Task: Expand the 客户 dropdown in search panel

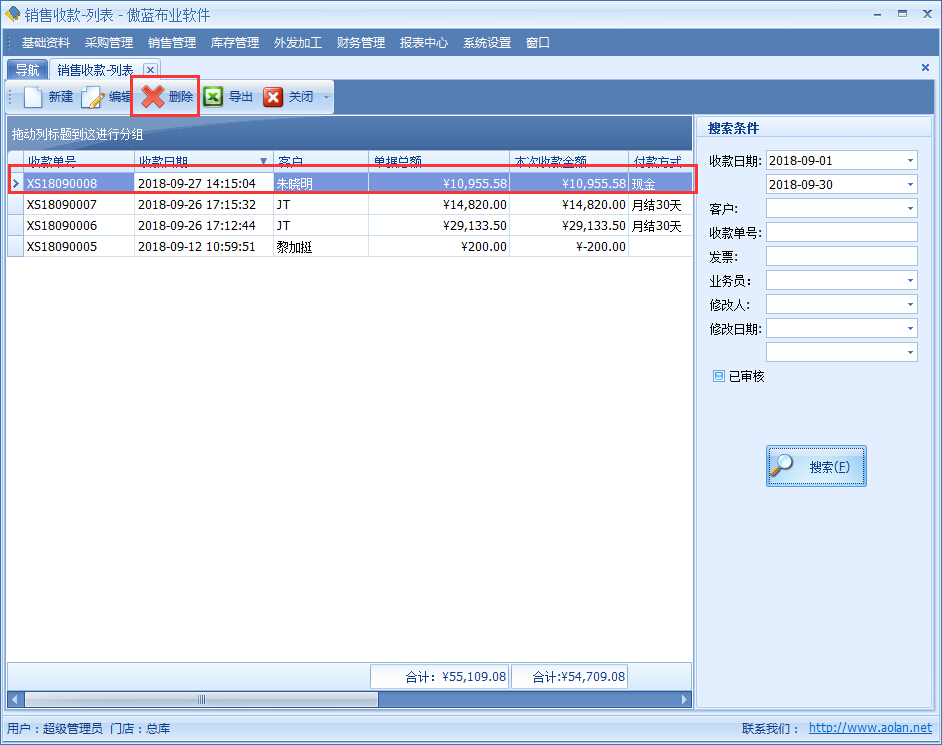Action: click(x=910, y=209)
